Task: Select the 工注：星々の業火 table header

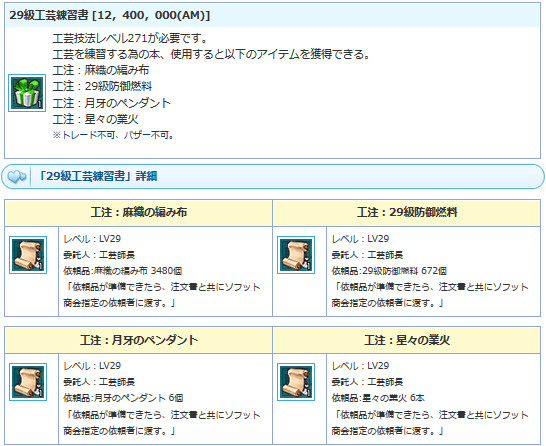Action: point(407,340)
